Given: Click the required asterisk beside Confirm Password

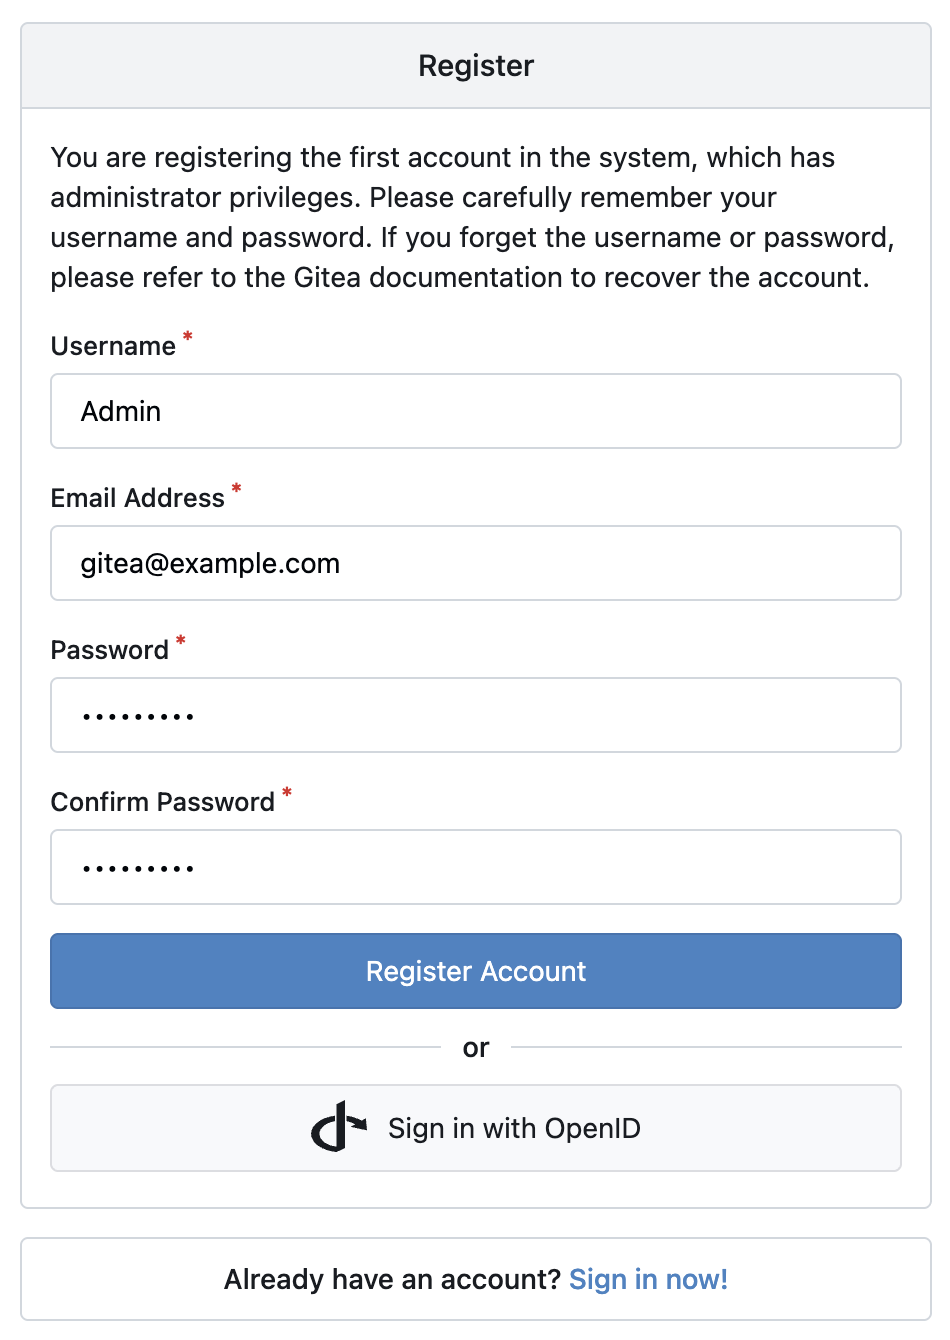Looking at the screenshot, I should point(287,793).
